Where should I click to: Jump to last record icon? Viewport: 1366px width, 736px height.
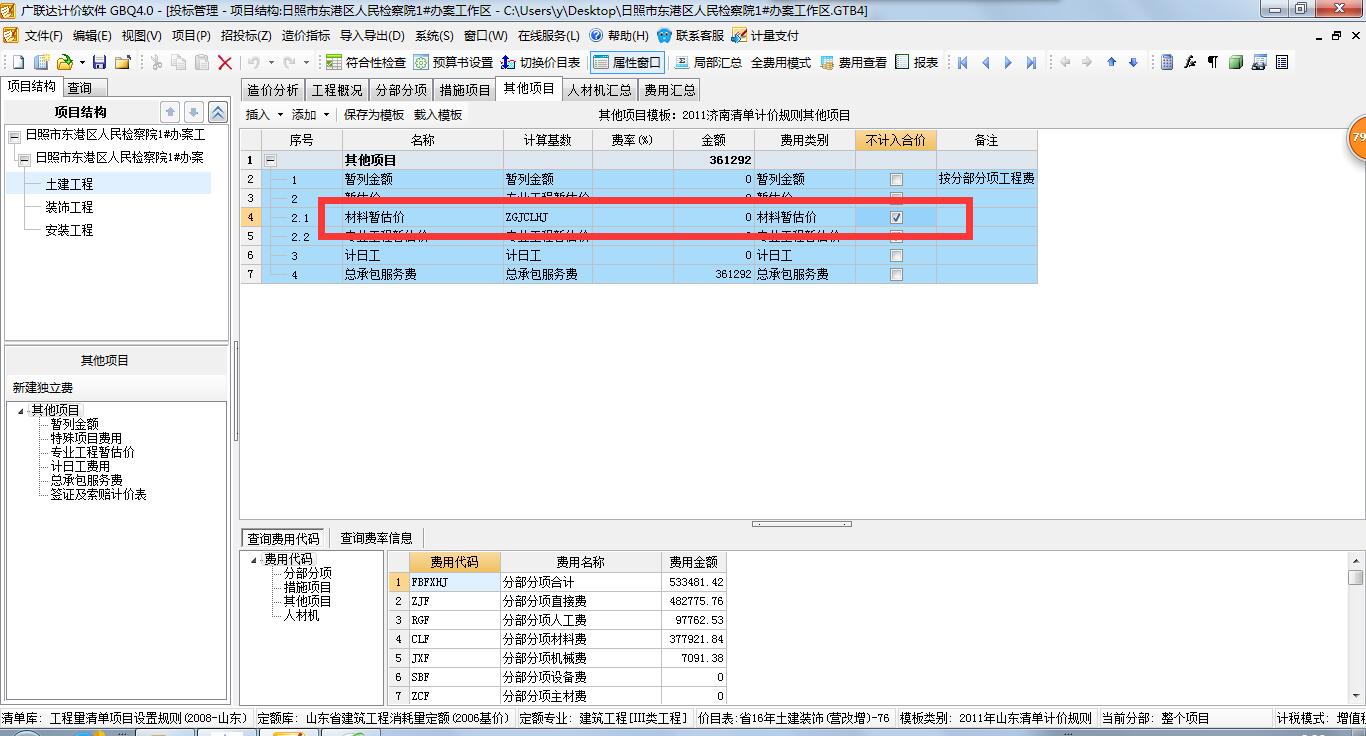(x=1032, y=62)
